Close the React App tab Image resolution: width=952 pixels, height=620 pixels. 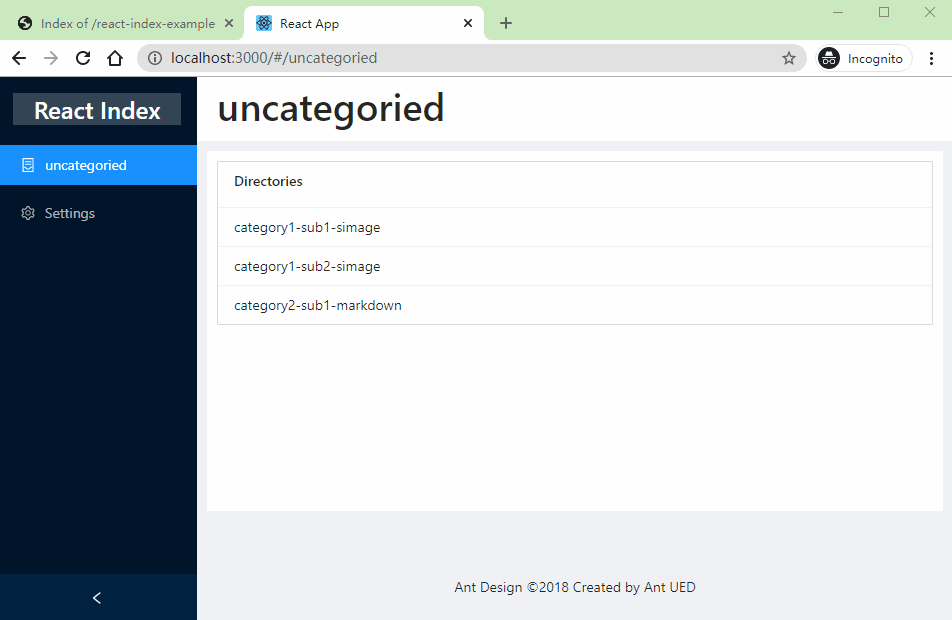467,23
